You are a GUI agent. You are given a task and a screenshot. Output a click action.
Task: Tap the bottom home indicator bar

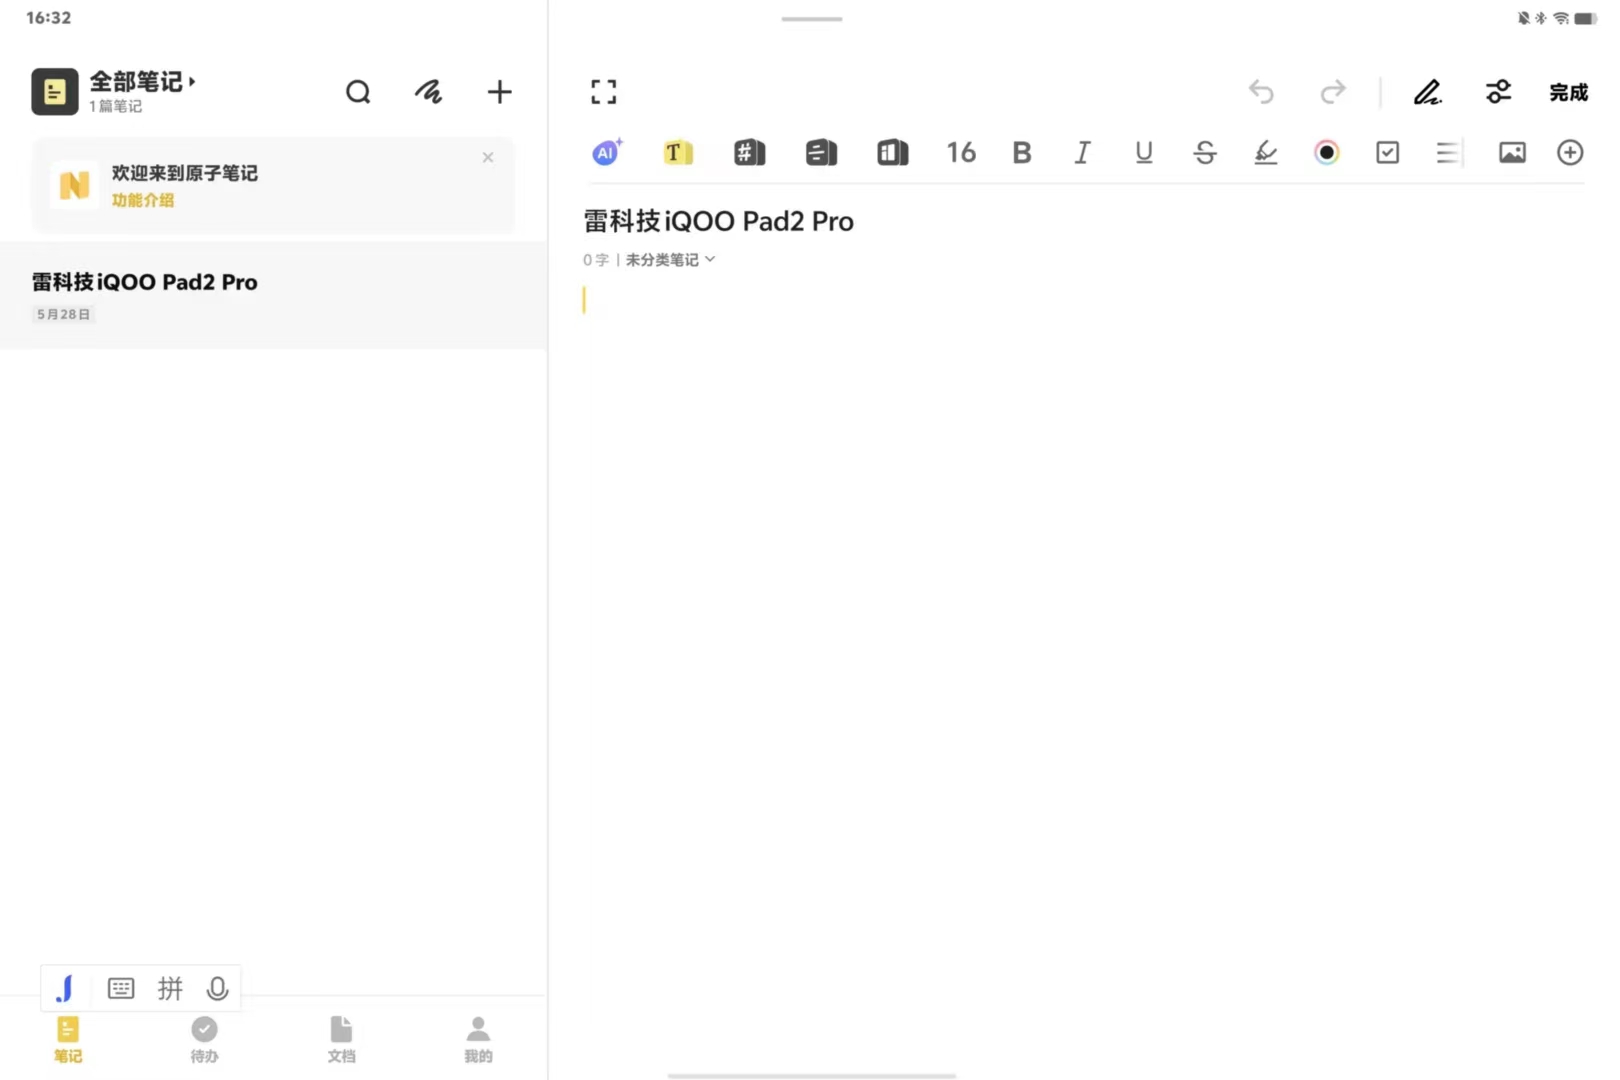(812, 1076)
